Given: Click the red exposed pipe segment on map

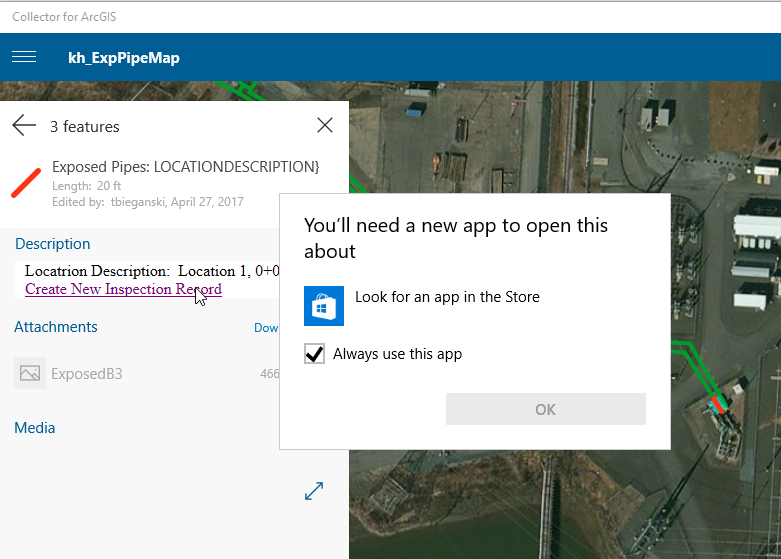Looking at the screenshot, I should (718, 405).
